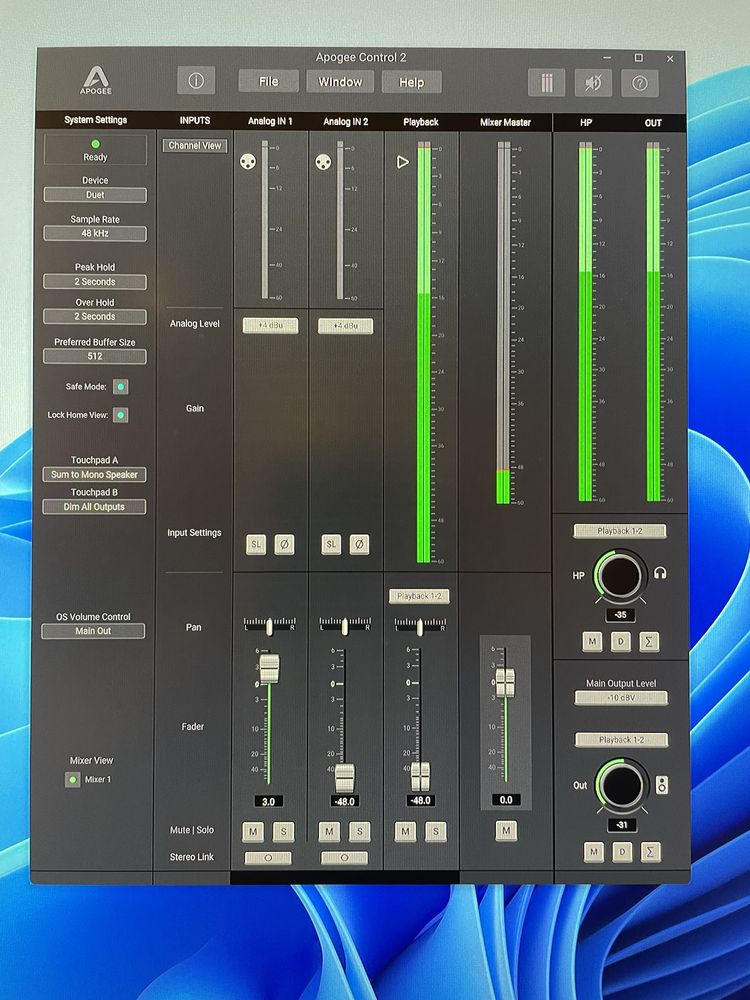
Task: Invert phase on Analog IN 2
Action: 359,544
